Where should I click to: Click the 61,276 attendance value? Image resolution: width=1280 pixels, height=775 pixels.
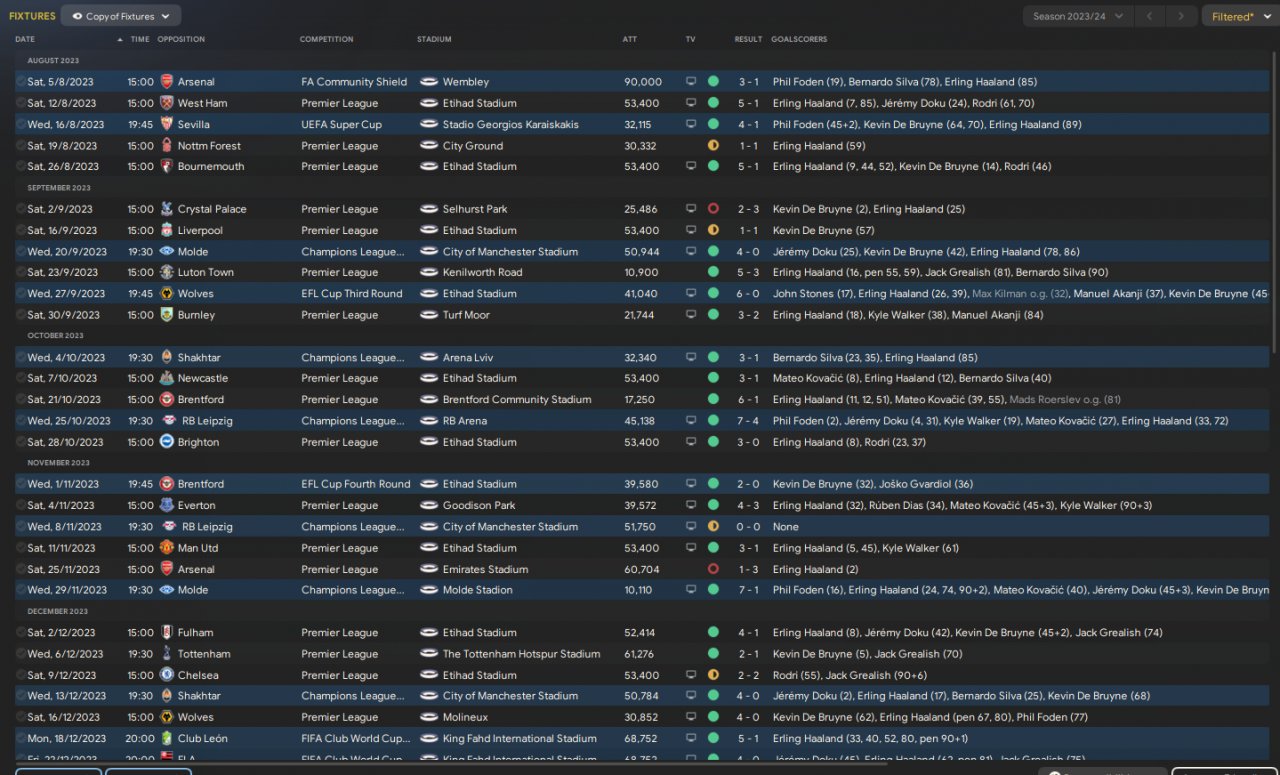[x=641, y=654]
